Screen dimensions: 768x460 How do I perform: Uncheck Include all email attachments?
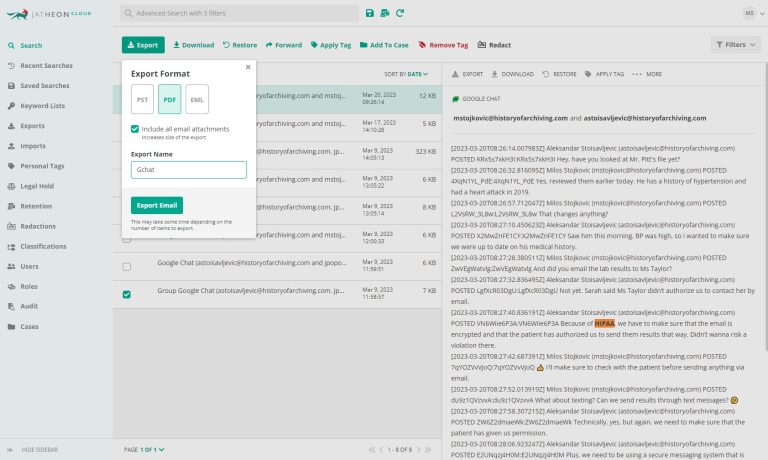(135, 129)
